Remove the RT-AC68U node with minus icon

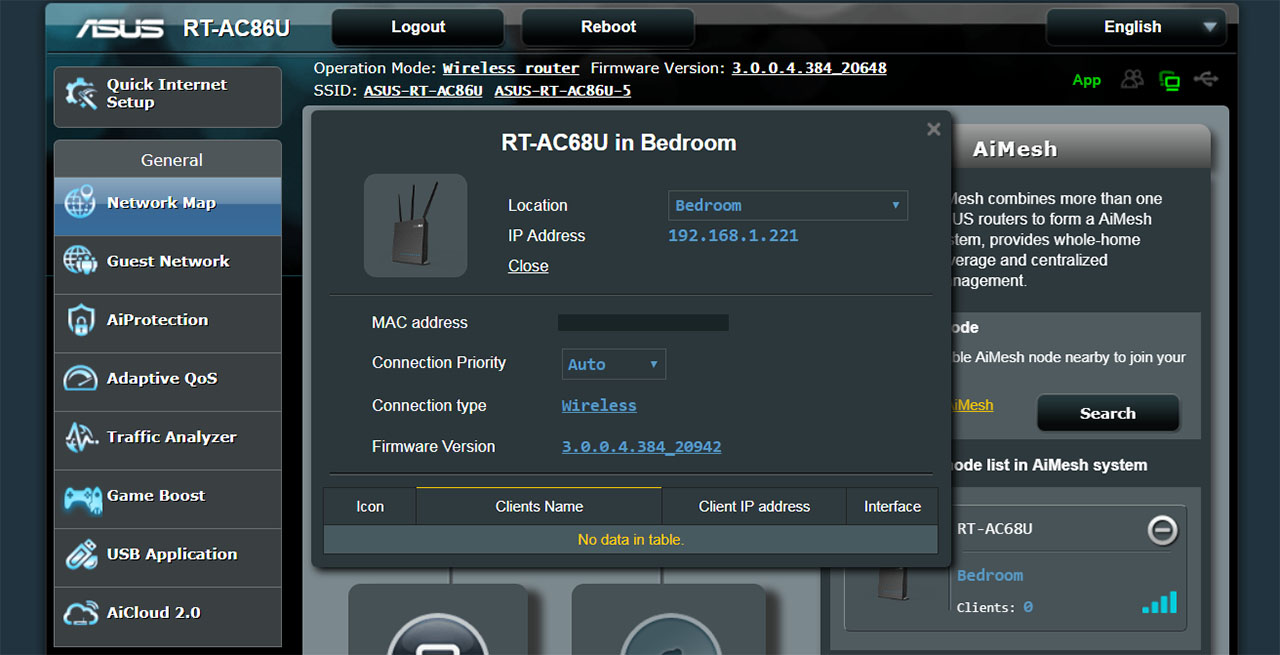tap(1162, 530)
